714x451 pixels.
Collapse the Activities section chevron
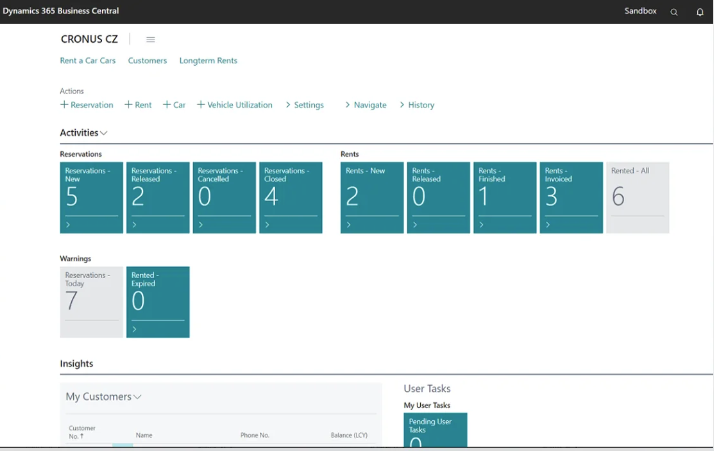click(104, 133)
